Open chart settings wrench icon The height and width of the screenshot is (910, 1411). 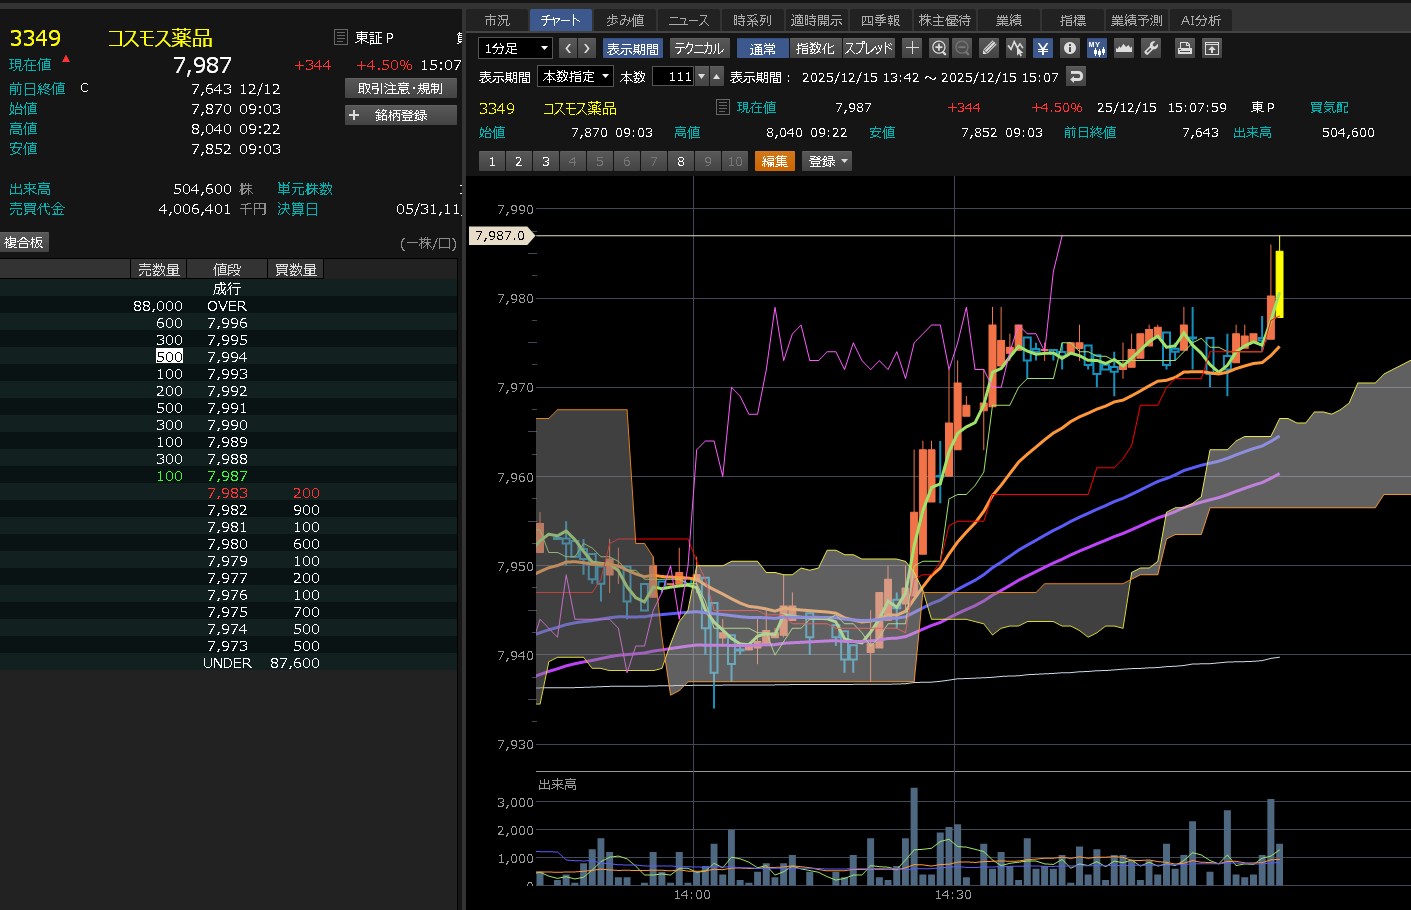1151,48
